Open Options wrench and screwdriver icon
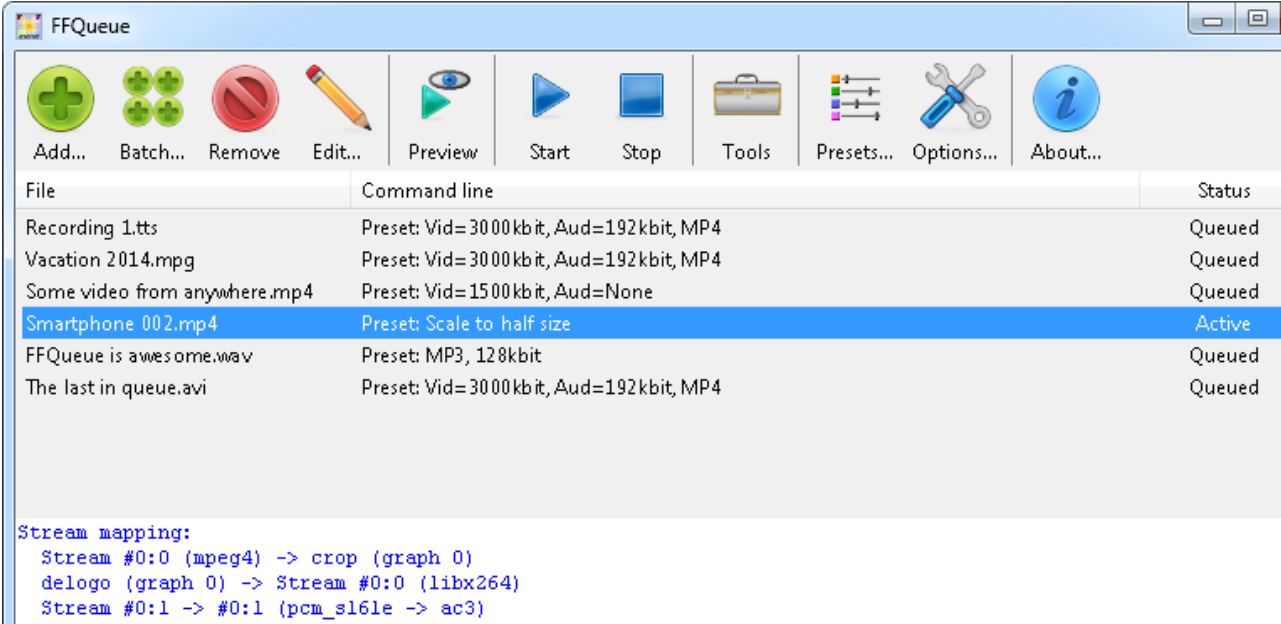 954,101
